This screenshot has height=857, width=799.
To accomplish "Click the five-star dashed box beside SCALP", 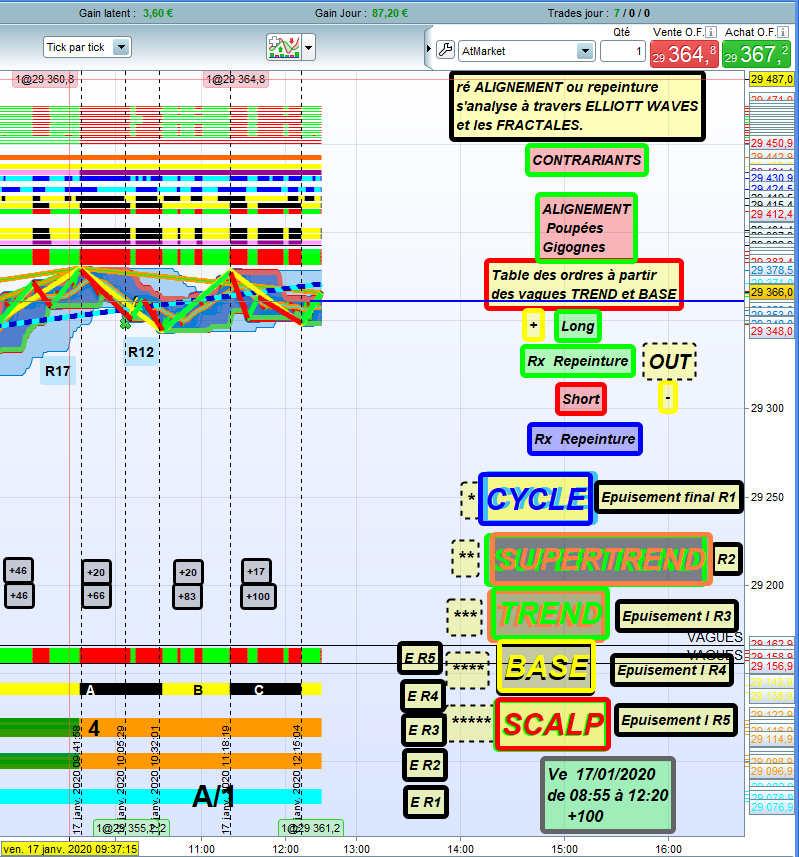I will 471,723.
